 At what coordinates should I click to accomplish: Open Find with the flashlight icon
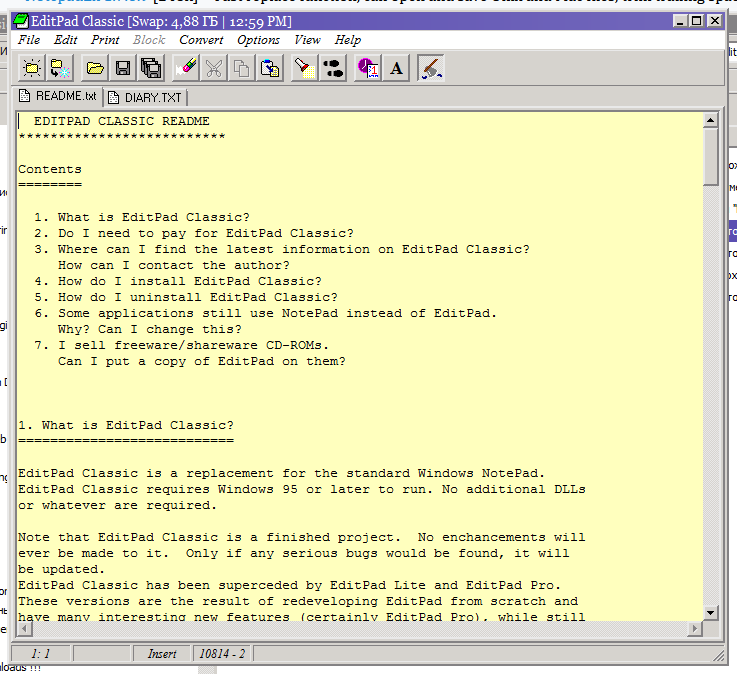coord(305,69)
